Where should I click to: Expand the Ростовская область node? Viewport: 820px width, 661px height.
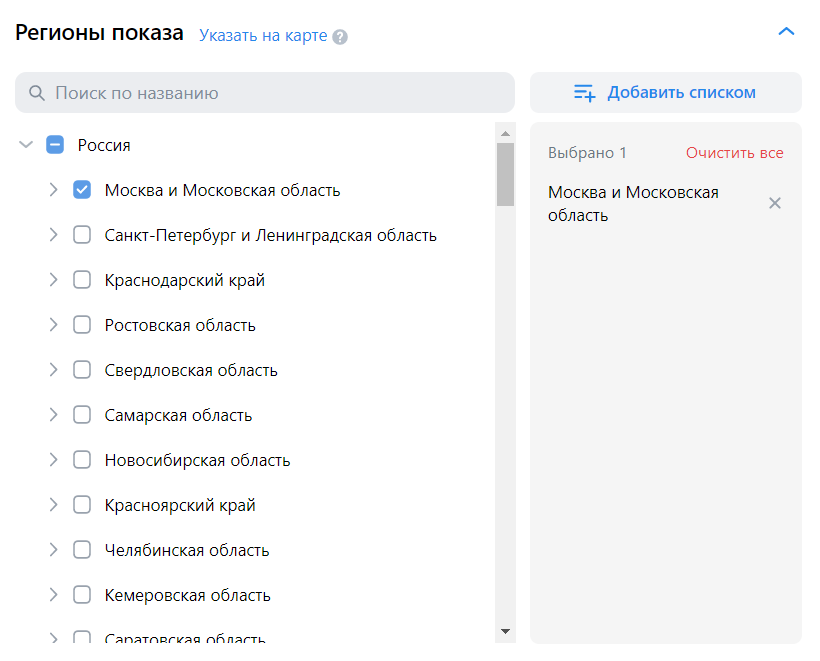tap(54, 325)
